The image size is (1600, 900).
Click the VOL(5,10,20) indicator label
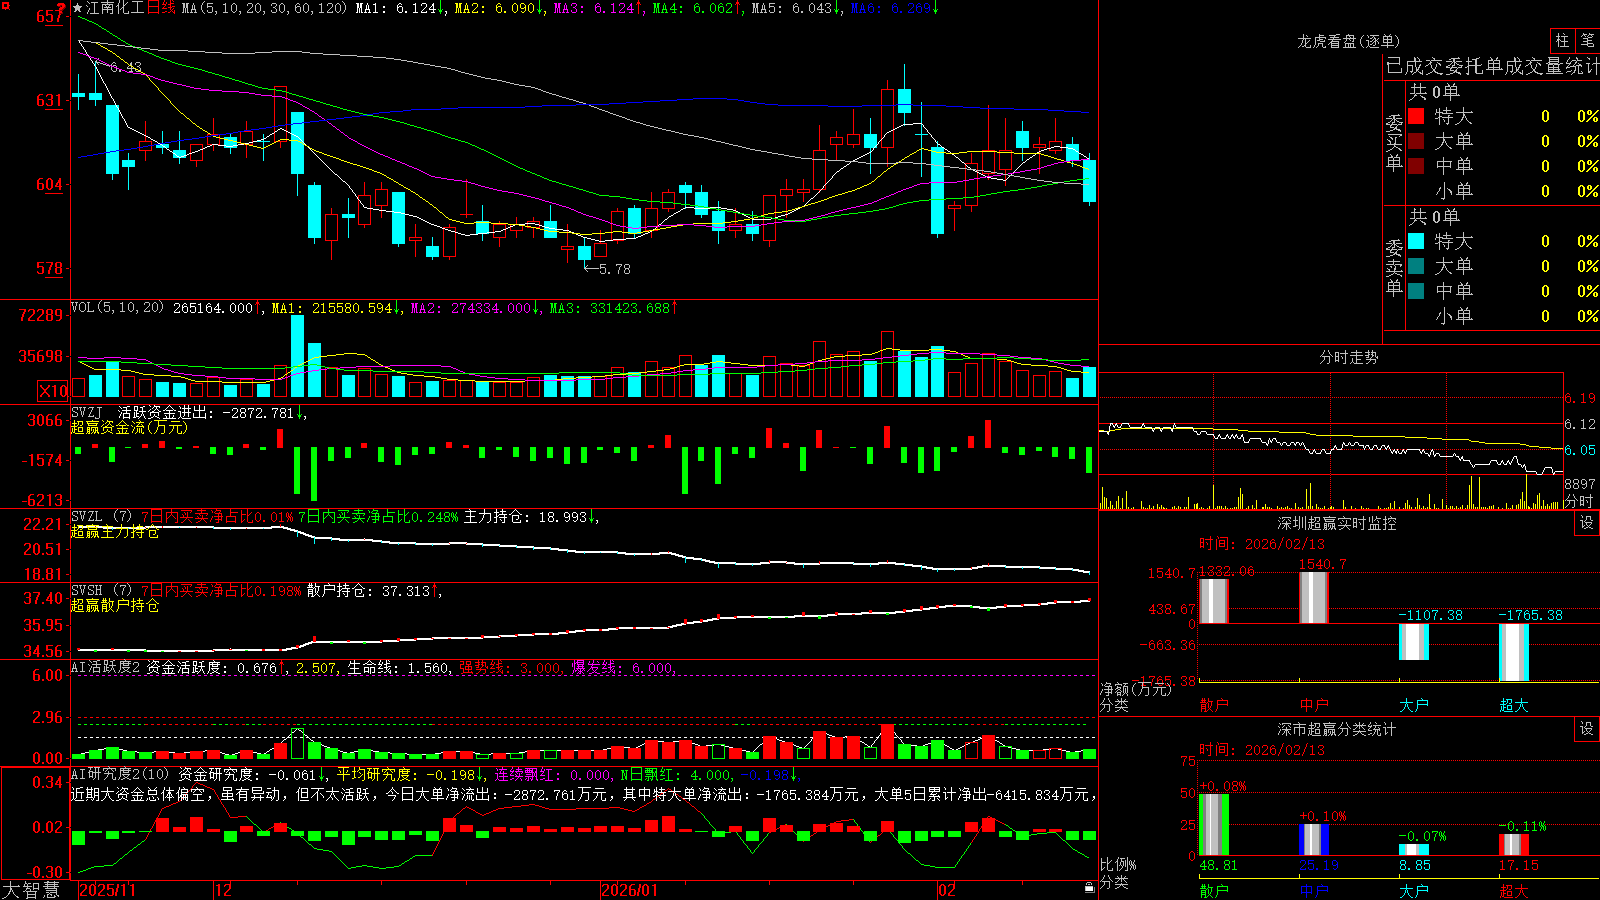[x=118, y=308]
